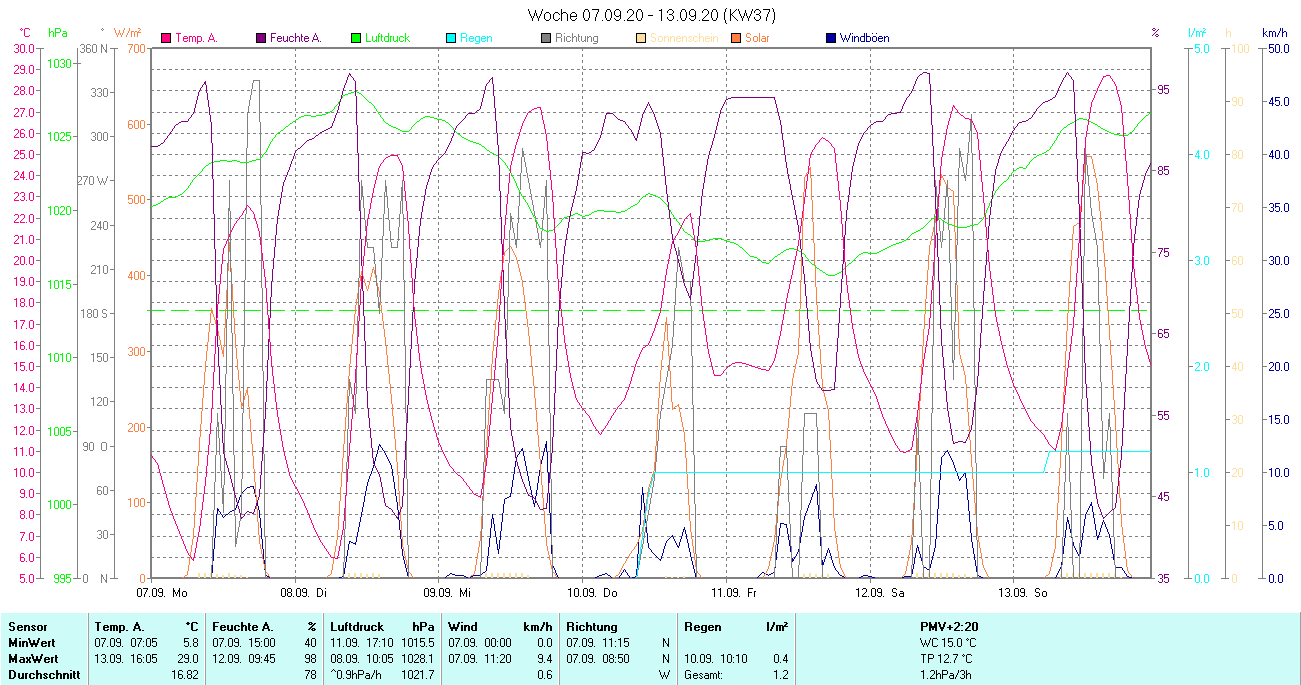This screenshot has width=1301, height=685.
Task: Click the minimum pressure value '1015.5'
Action: pyautogui.click(x=418, y=642)
